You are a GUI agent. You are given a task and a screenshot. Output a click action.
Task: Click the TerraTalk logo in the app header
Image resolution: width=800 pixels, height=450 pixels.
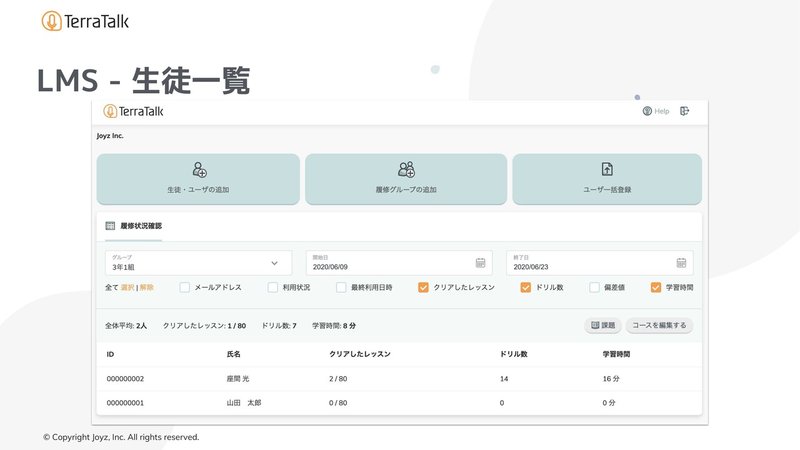[x=133, y=111]
